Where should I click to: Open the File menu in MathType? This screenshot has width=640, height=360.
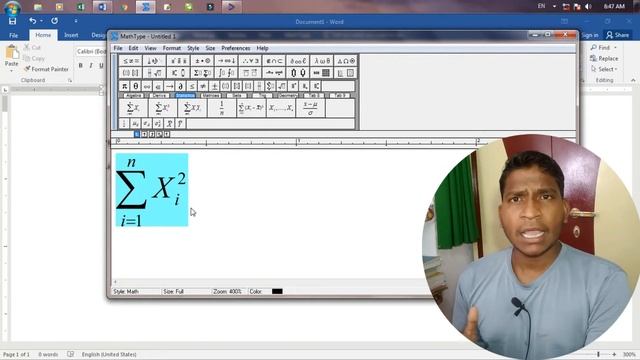tap(118, 48)
